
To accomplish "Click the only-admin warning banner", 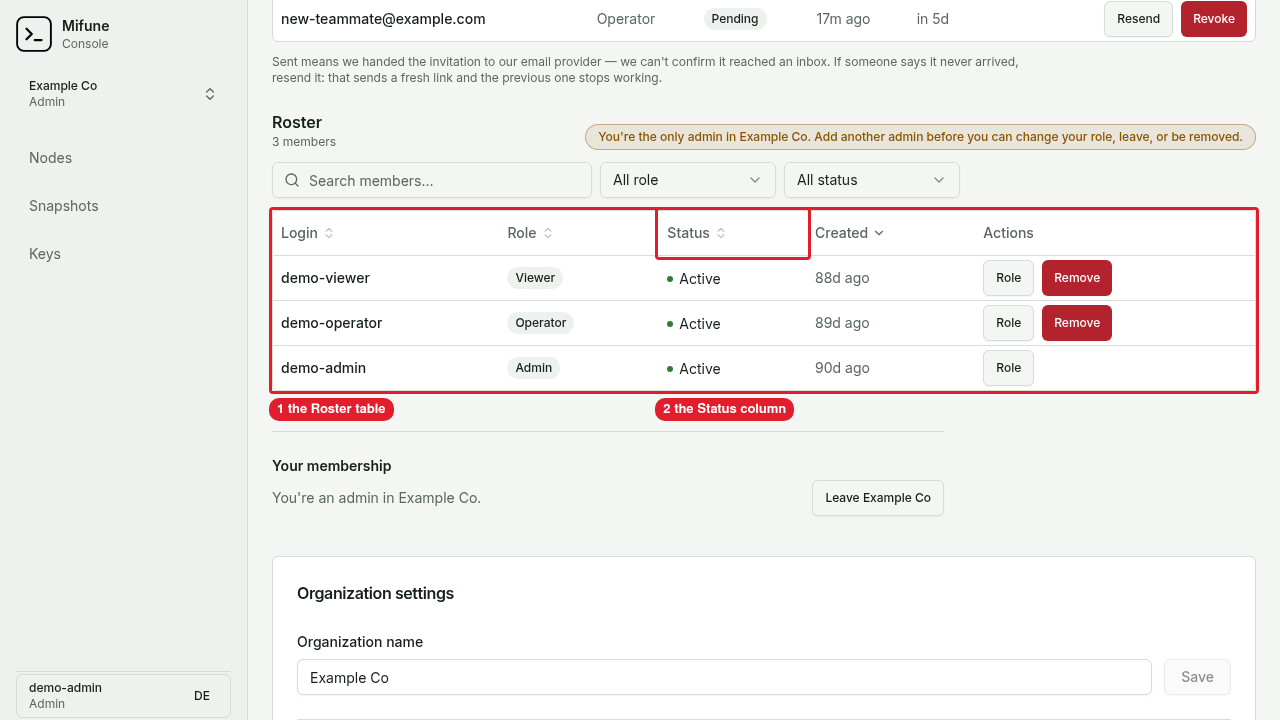I will [920, 137].
